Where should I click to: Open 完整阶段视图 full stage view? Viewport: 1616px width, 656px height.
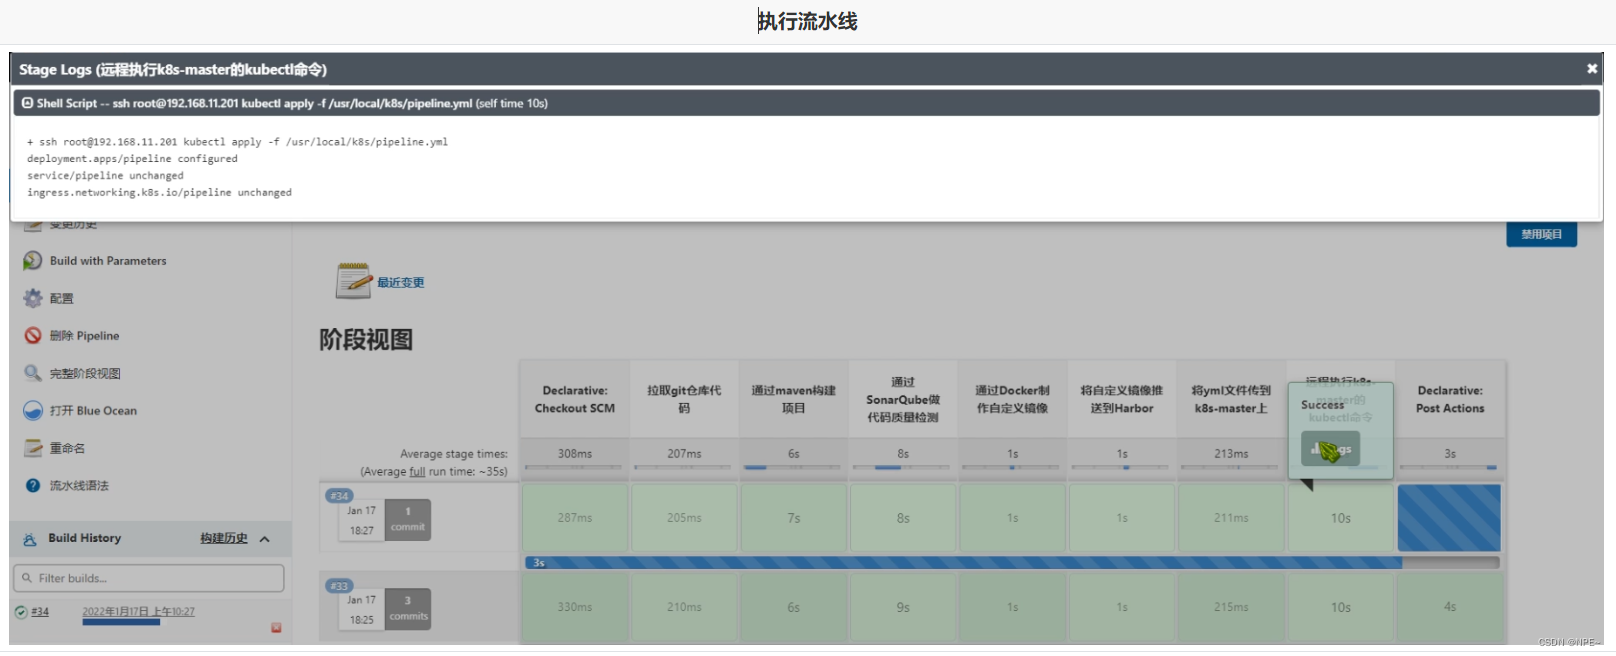85,374
